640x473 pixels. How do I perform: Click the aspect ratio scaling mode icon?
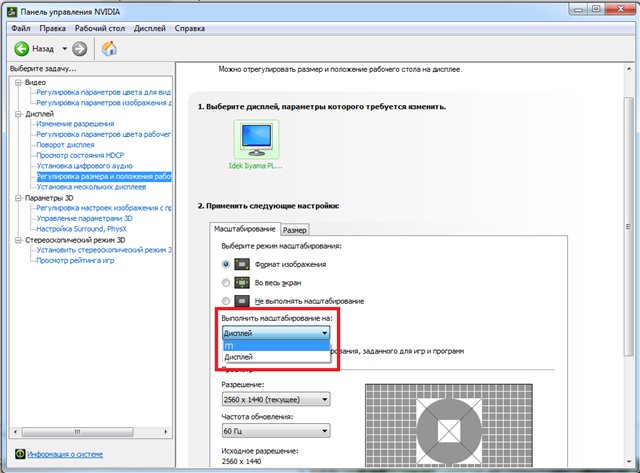(x=242, y=264)
